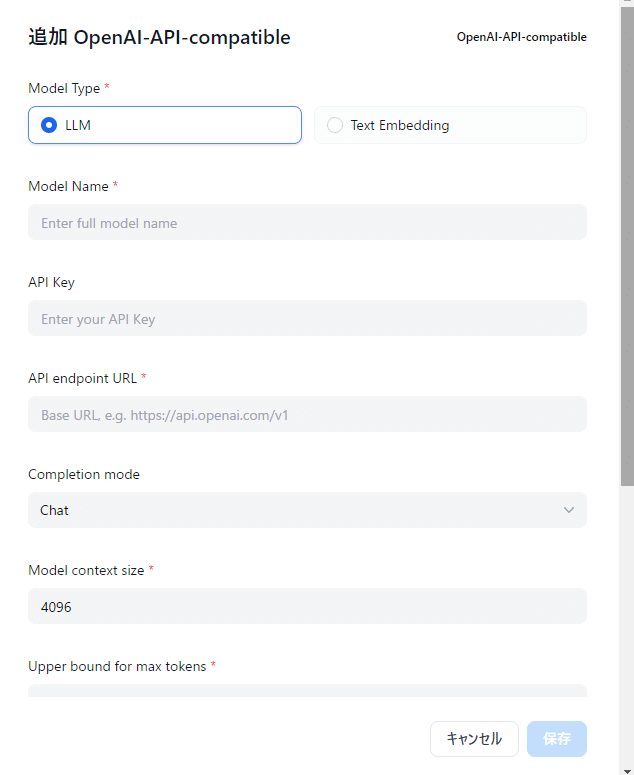Focus the API endpoint URL field
This screenshot has width=634, height=775.
pos(306,414)
